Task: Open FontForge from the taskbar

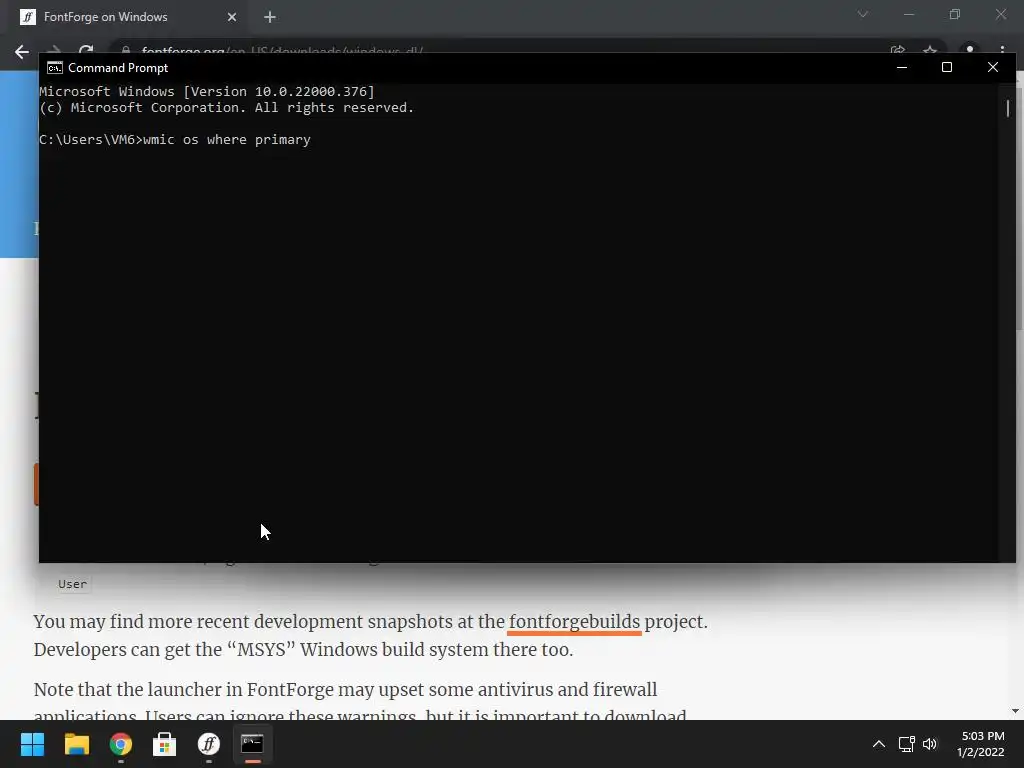Action: tap(209, 744)
